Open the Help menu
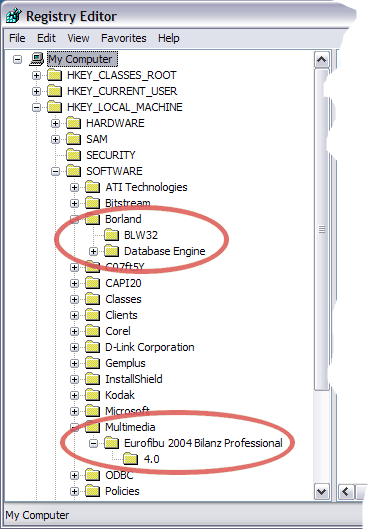 point(169,38)
